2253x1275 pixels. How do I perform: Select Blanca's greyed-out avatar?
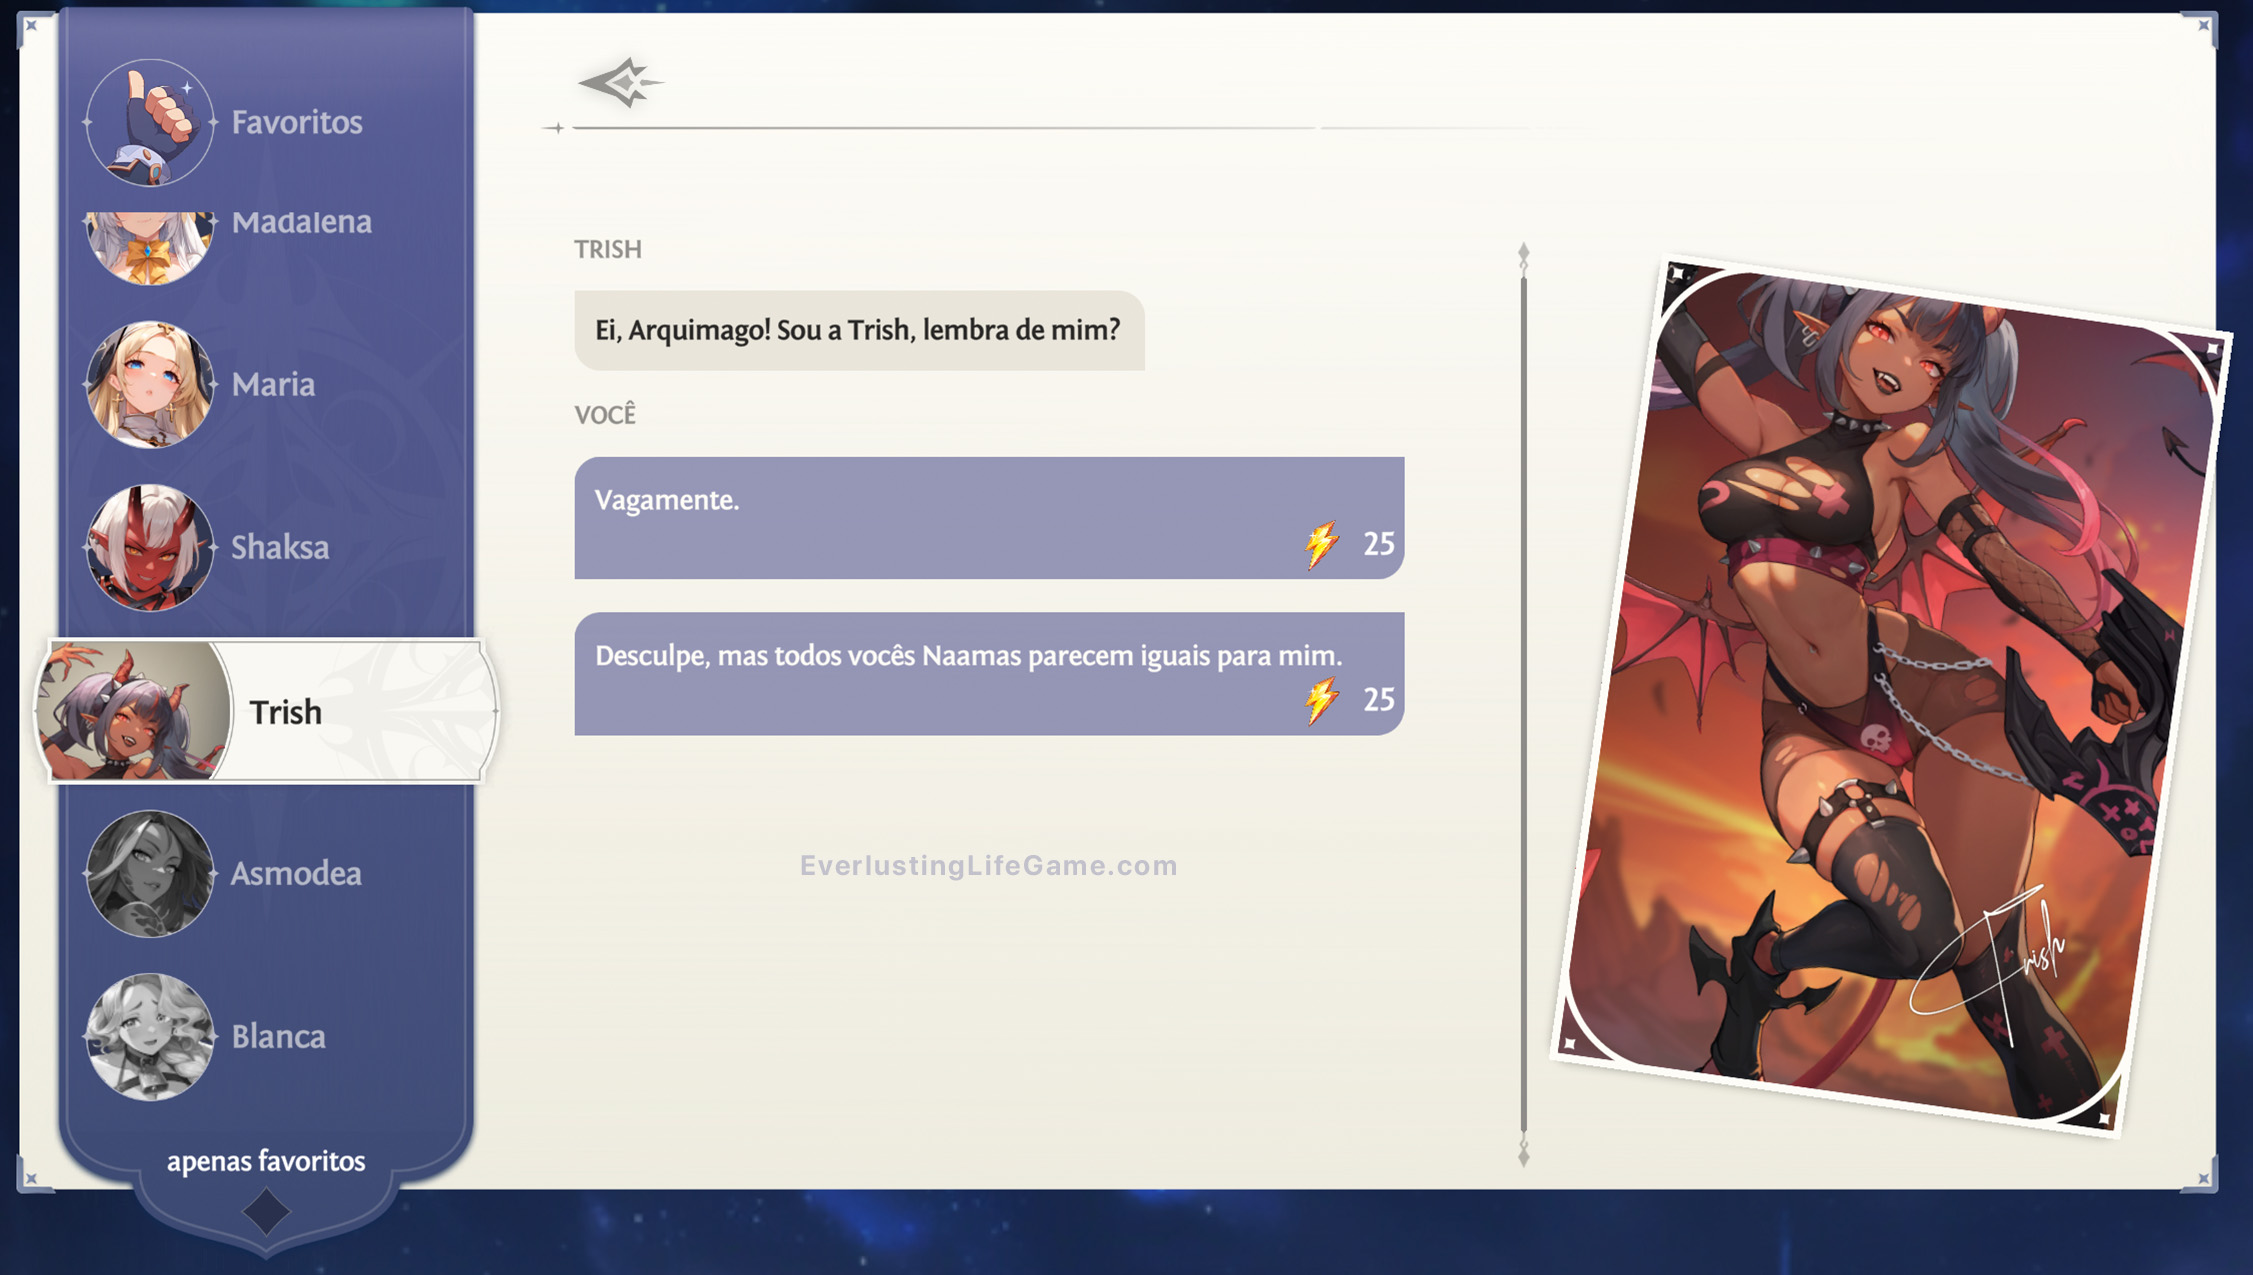point(149,1036)
